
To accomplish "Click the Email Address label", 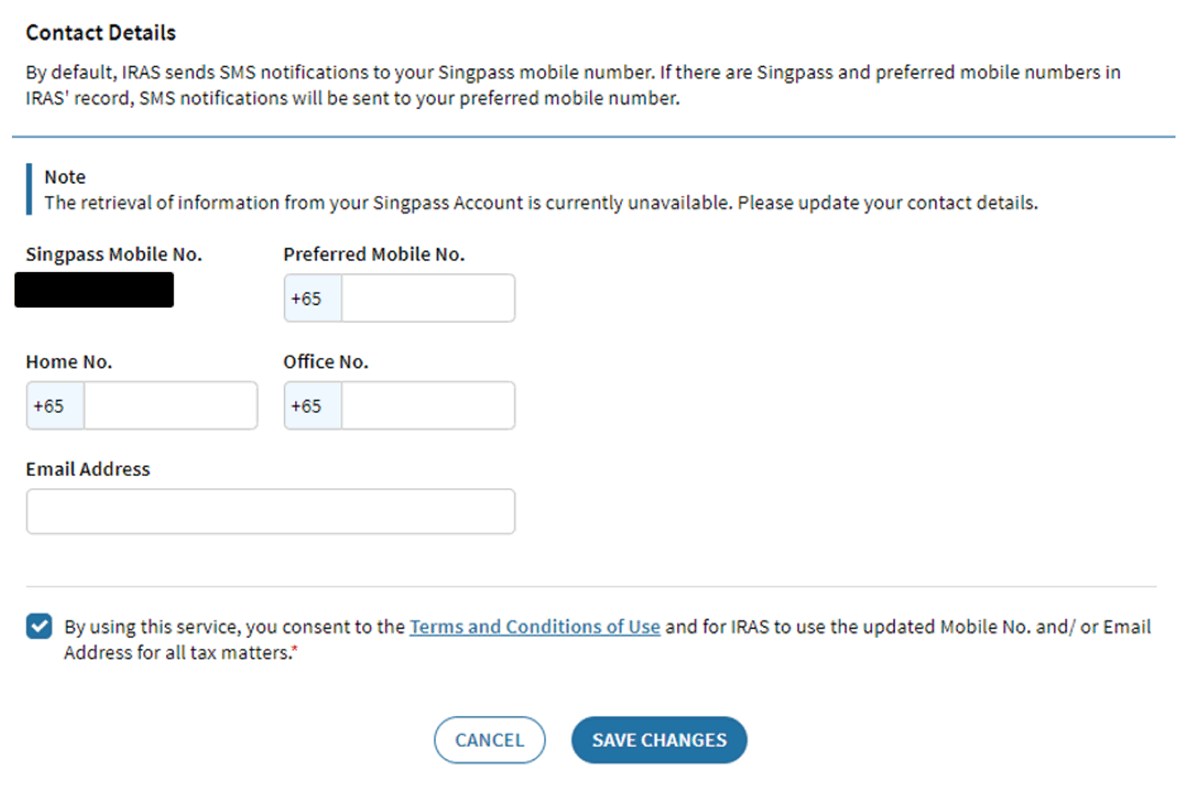I will pyautogui.click(x=88, y=469).
